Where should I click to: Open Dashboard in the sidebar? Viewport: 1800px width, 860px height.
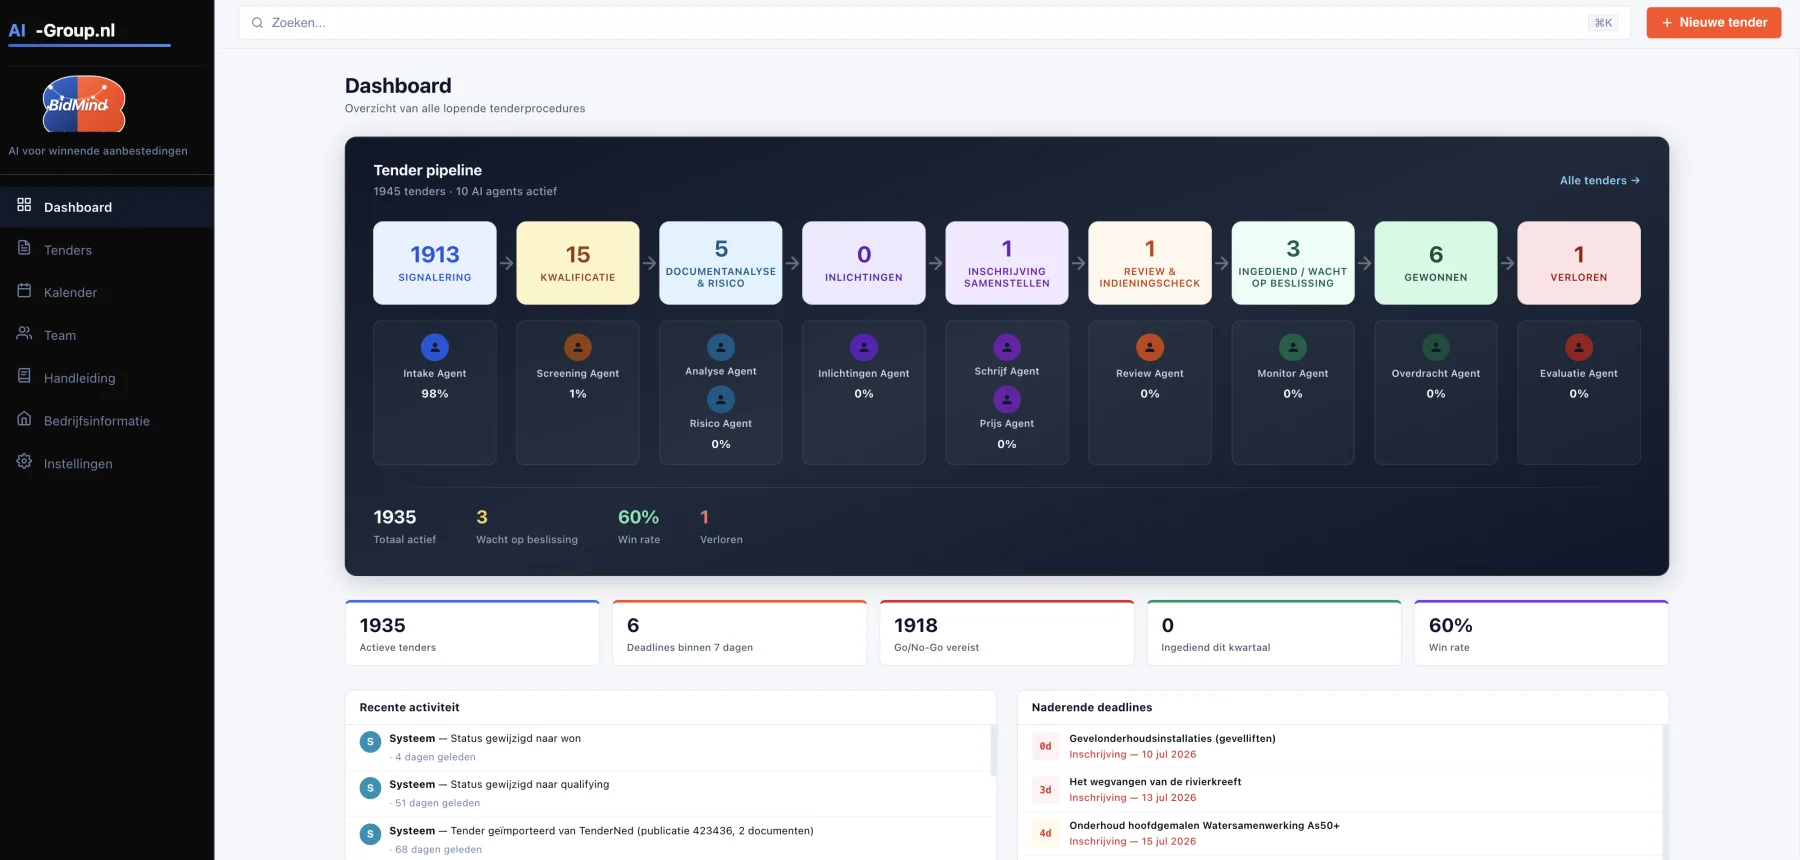(107, 207)
